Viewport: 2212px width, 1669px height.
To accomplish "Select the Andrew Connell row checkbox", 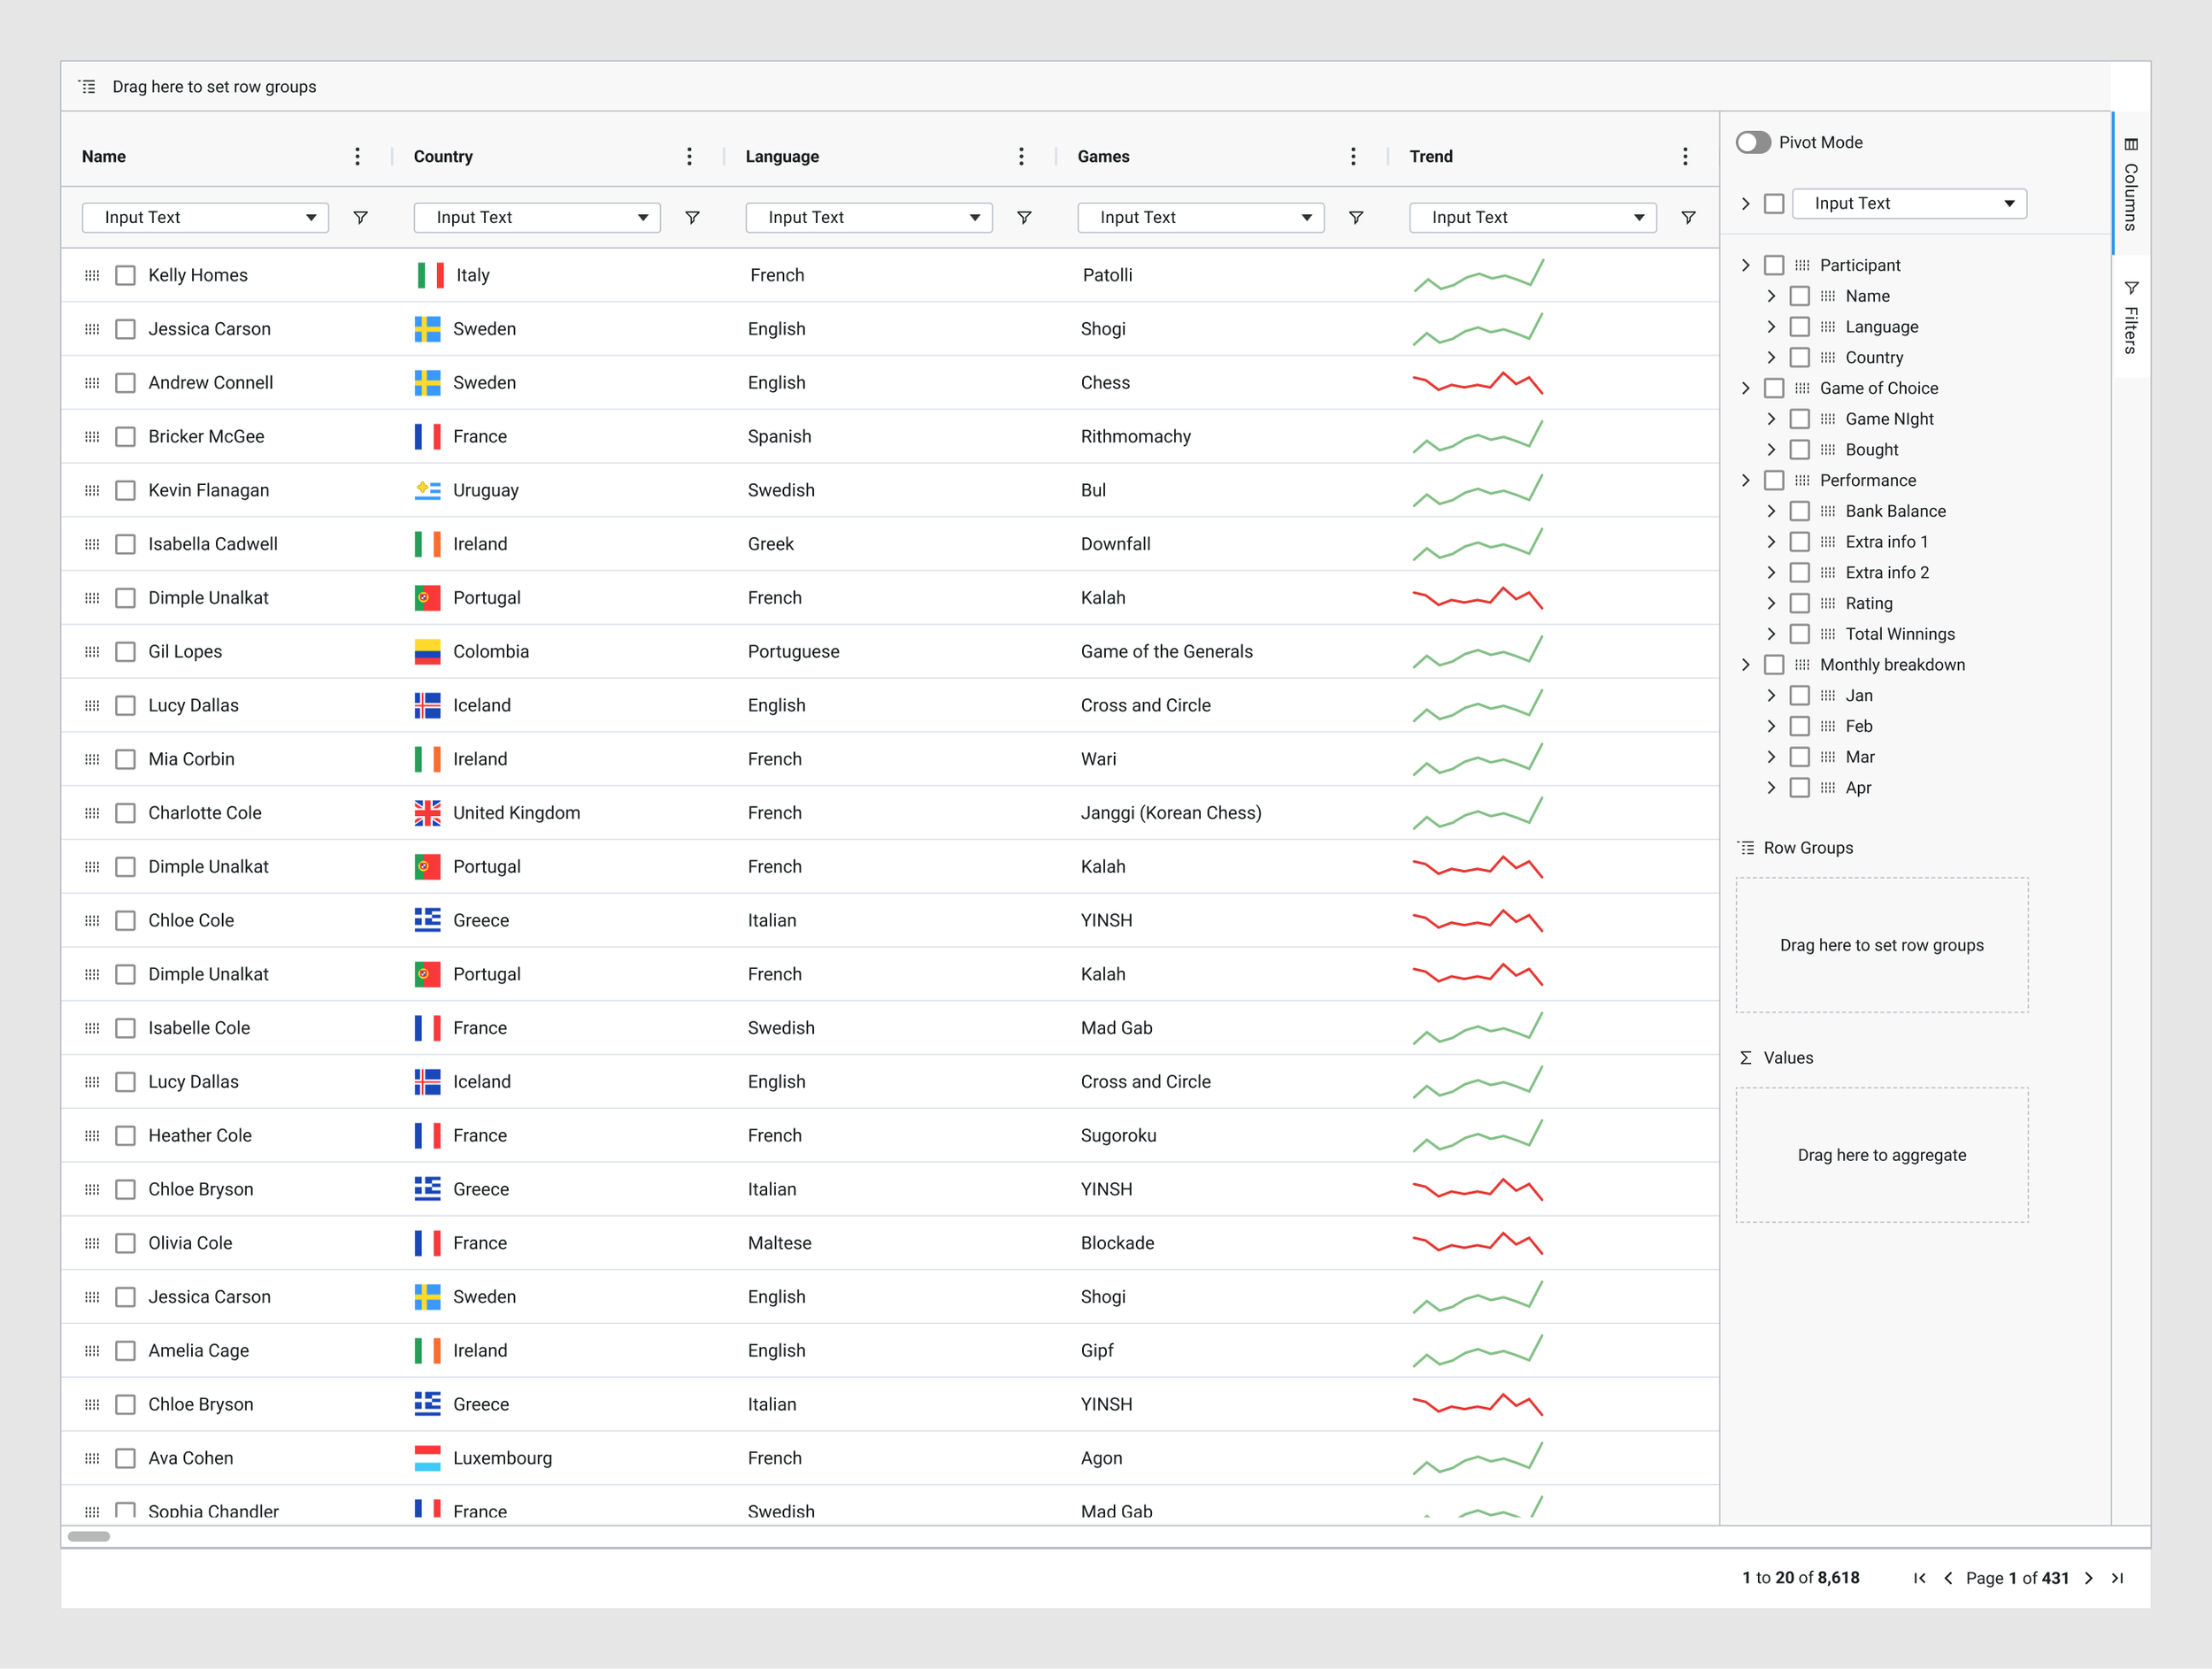I will 125,383.
